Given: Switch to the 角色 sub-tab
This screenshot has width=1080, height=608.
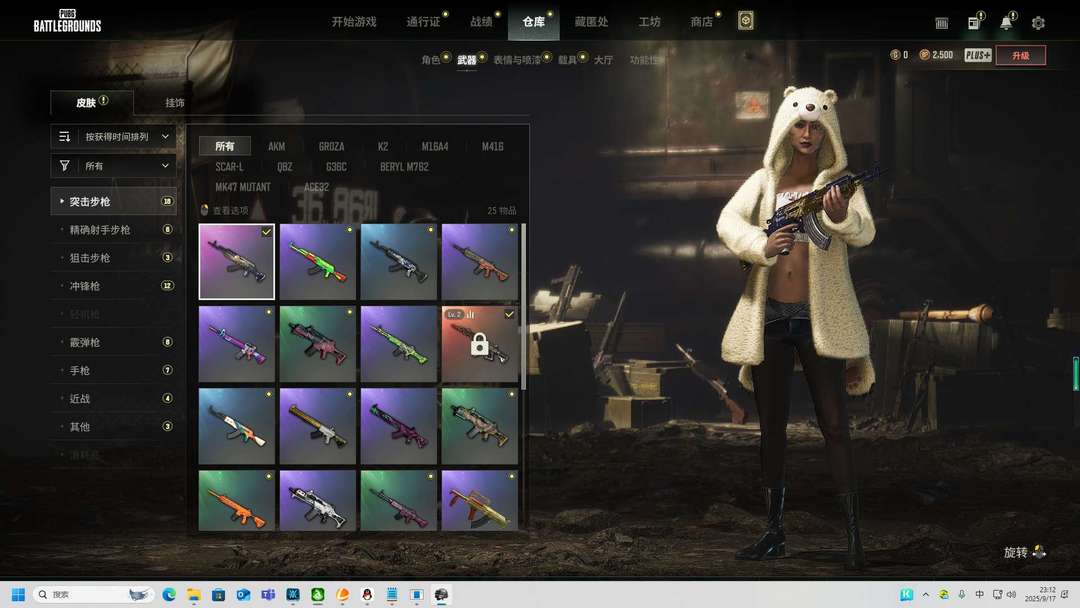Looking at the screenshot, I should (x=431, y=60).
